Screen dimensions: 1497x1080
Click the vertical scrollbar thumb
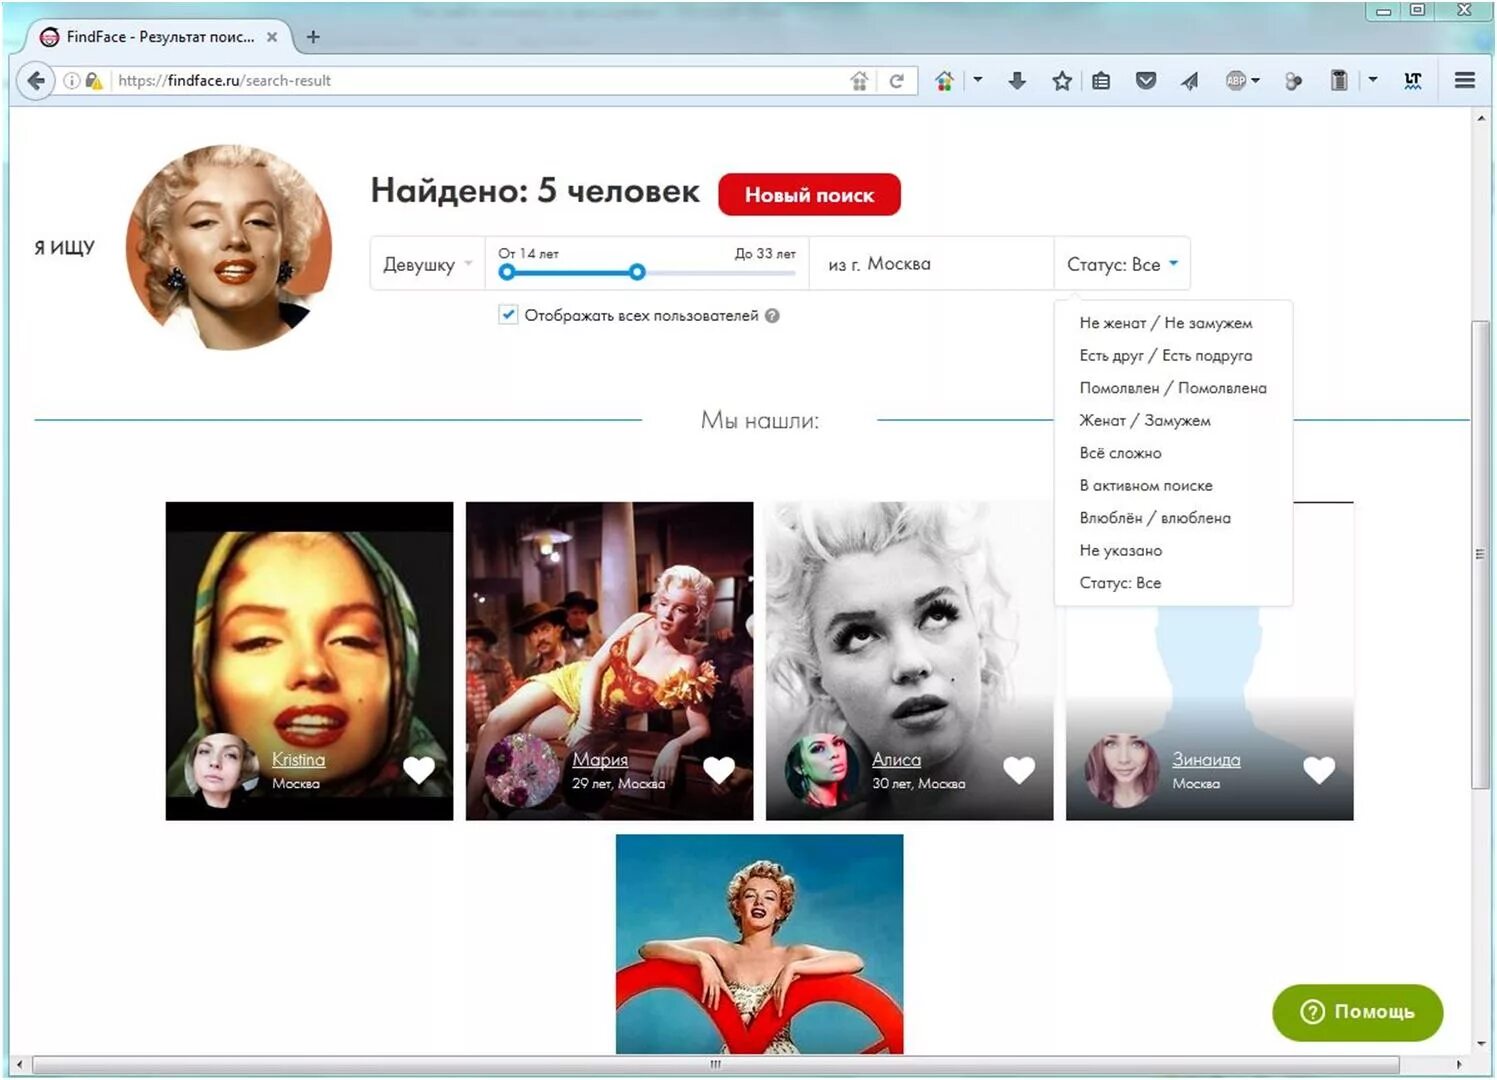pyautogui.click(x=1481, y=554)
